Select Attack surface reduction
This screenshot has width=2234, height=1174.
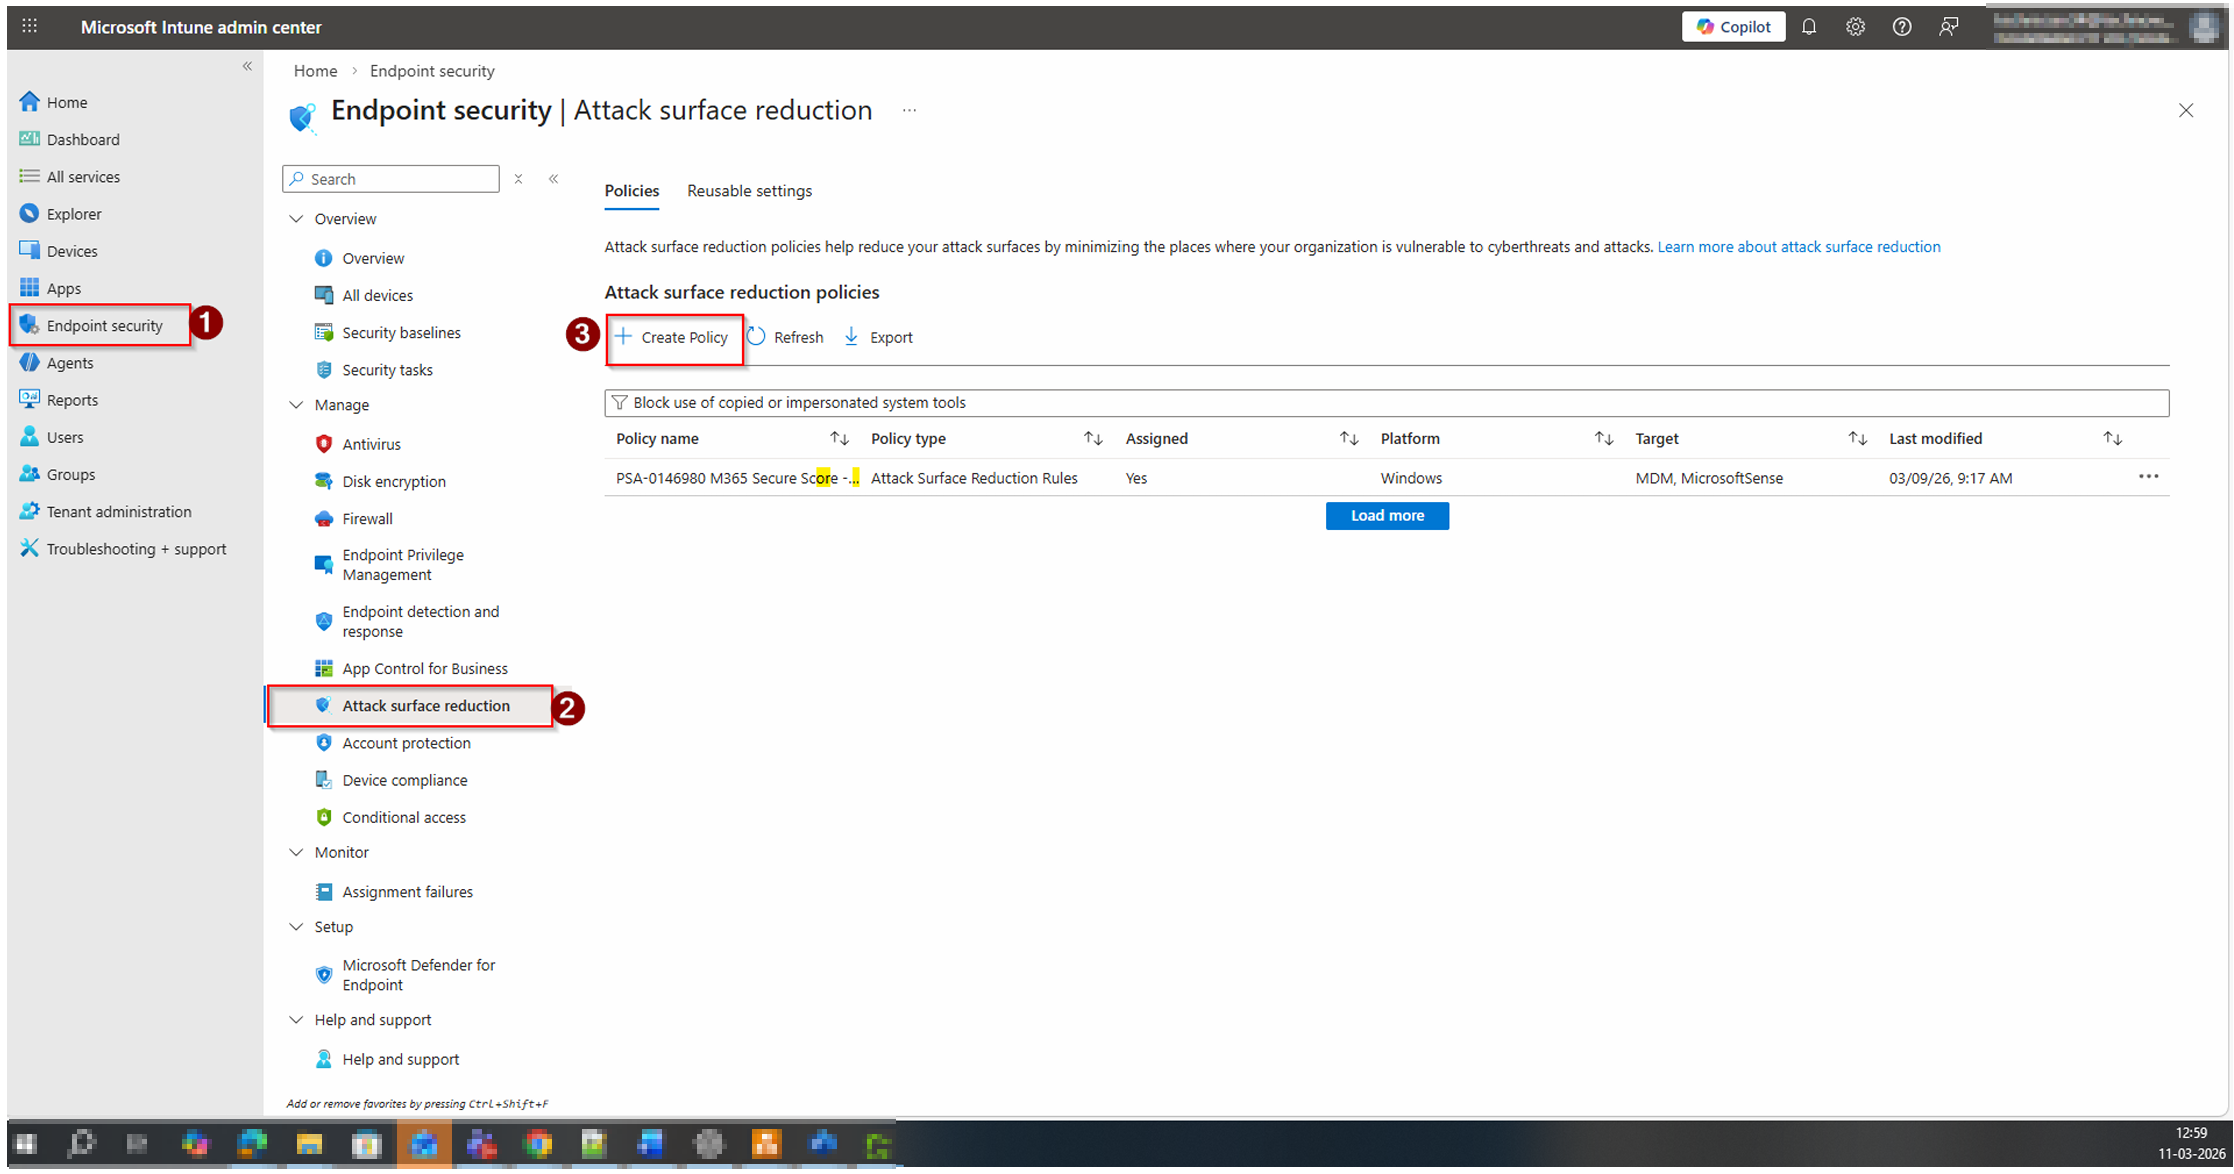click(410, 706)
